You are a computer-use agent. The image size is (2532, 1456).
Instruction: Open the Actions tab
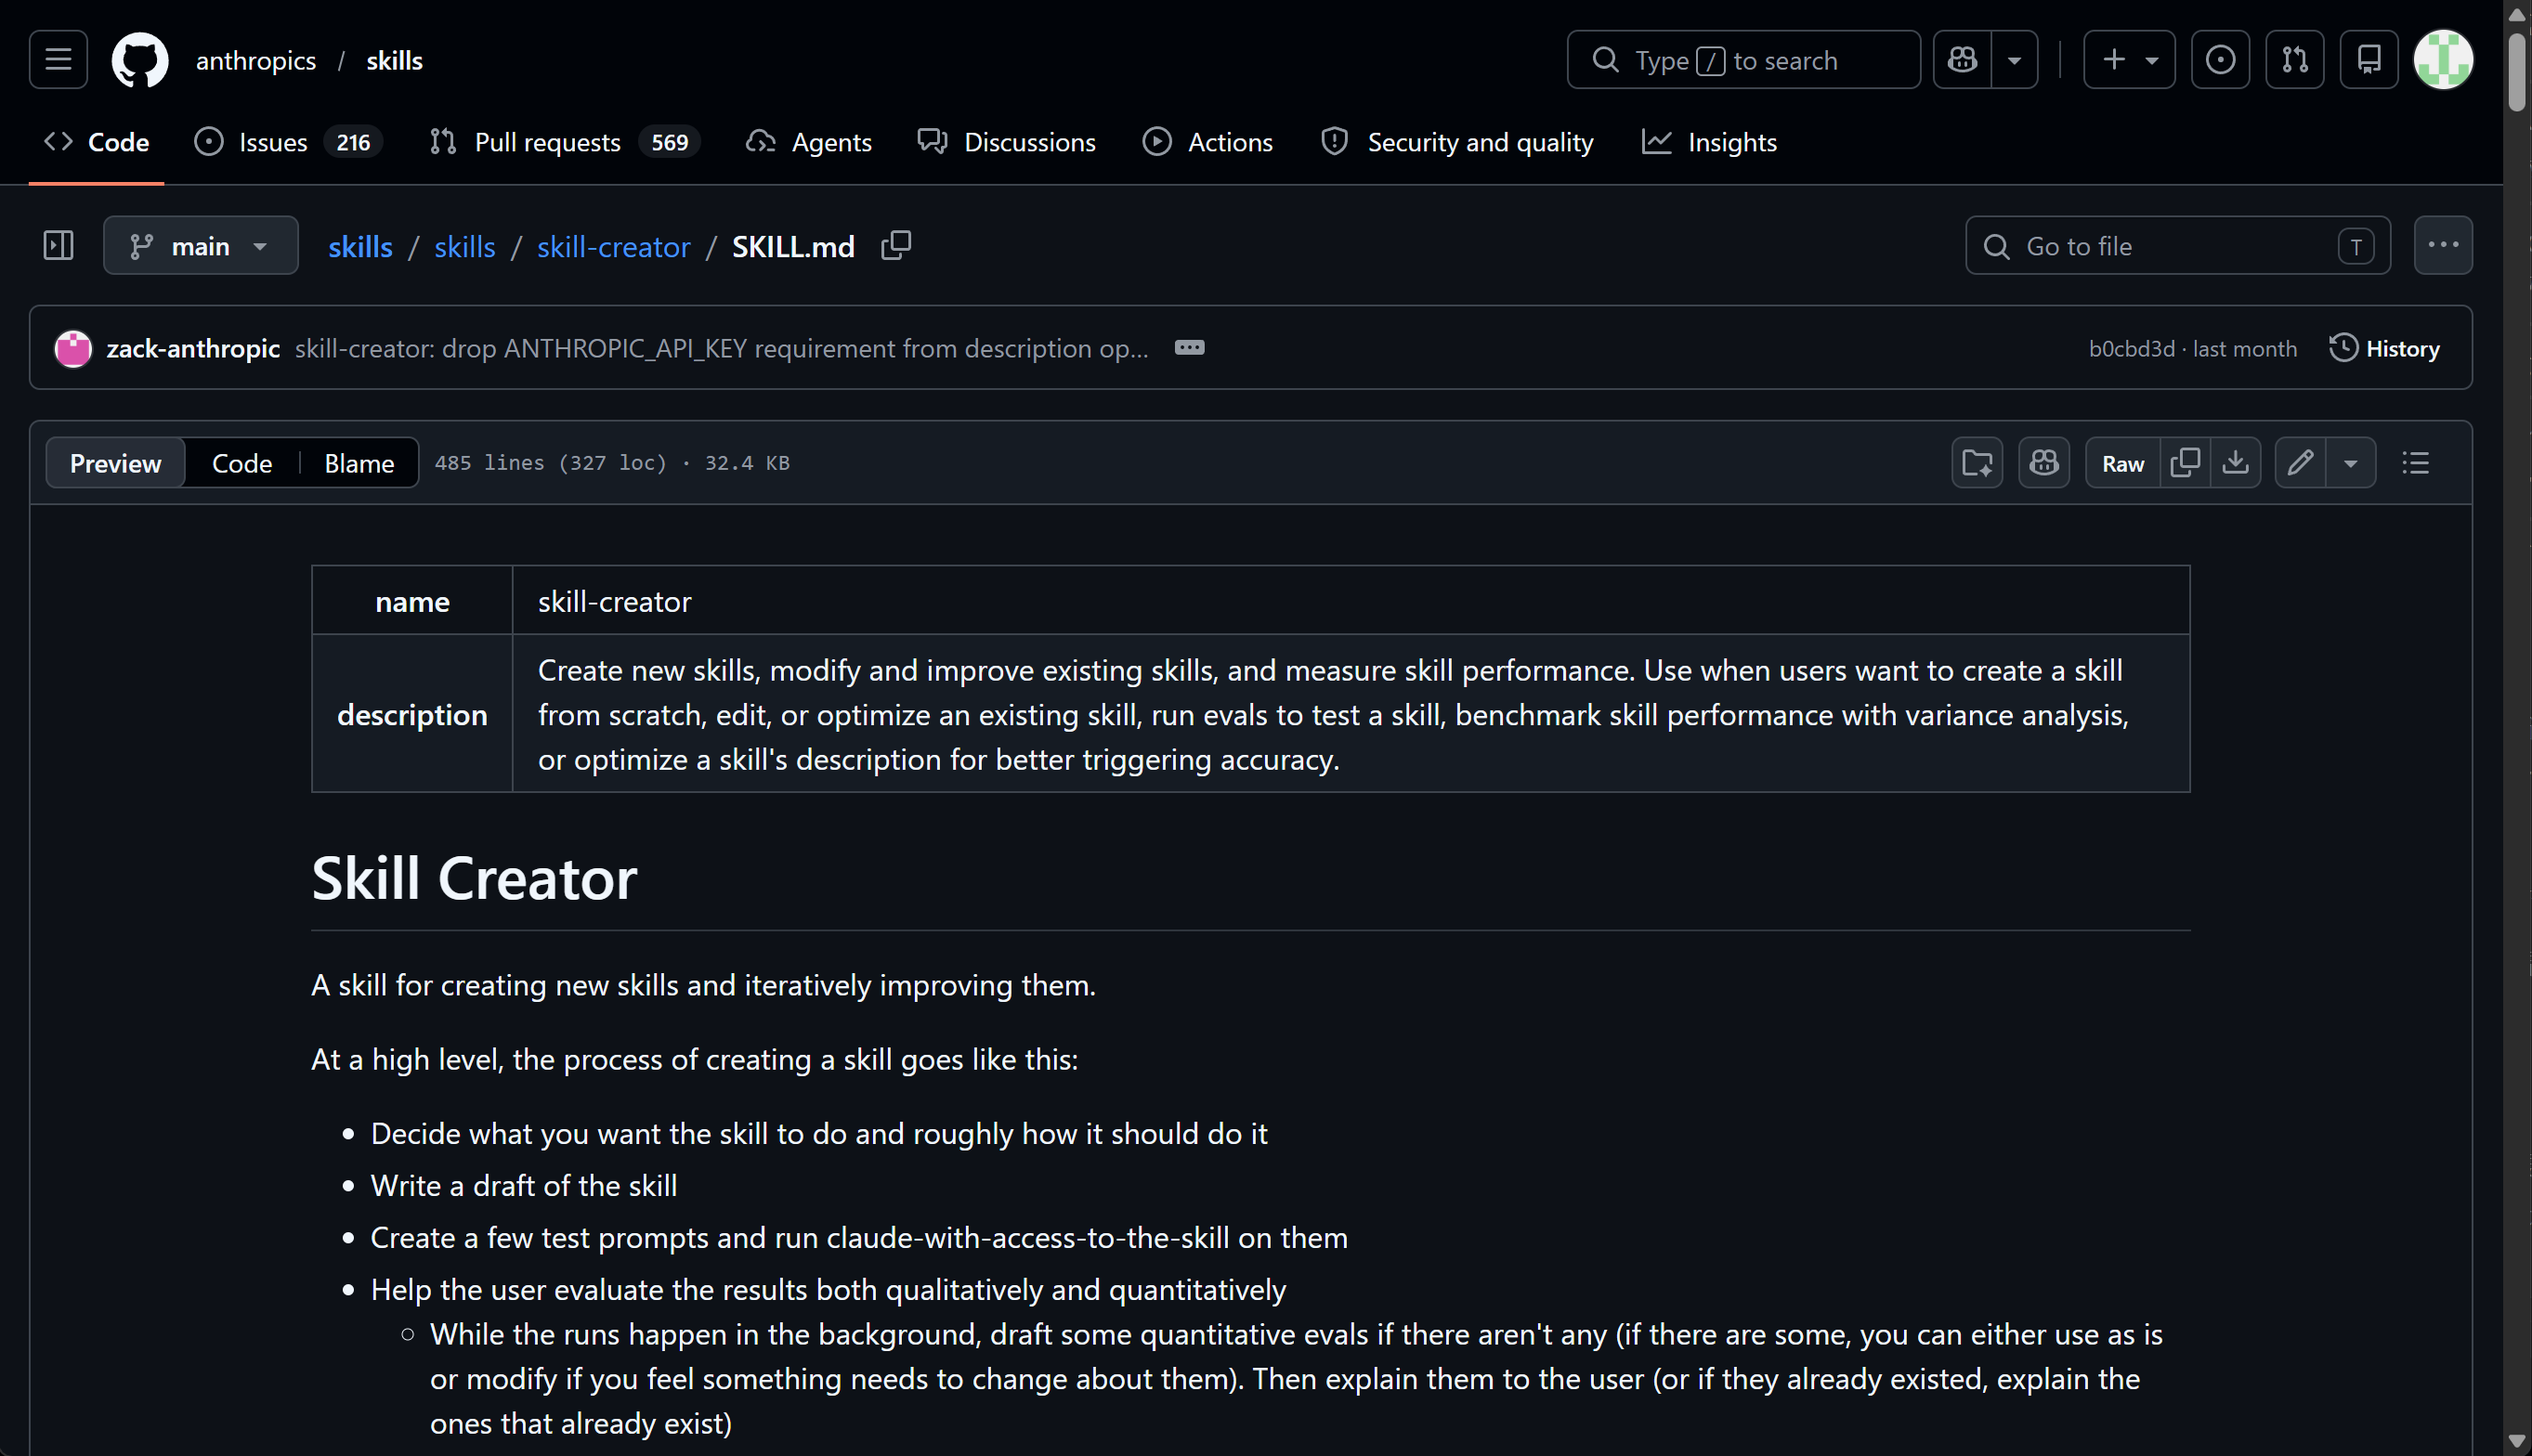1208,143
